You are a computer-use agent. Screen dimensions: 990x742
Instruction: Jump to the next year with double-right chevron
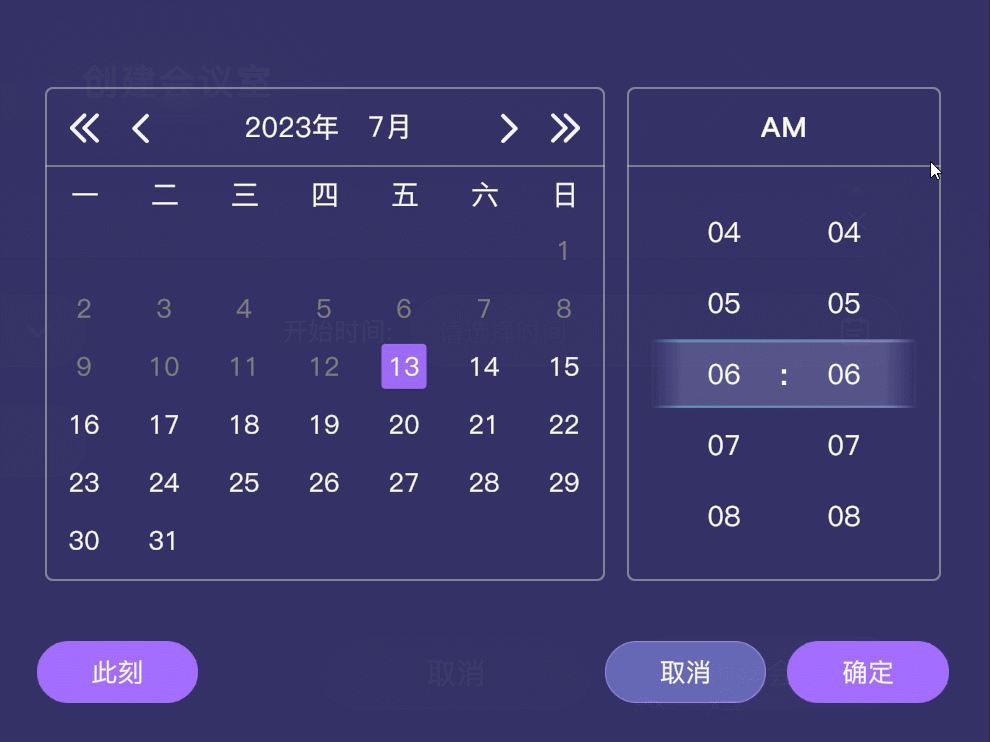point(565,128)
